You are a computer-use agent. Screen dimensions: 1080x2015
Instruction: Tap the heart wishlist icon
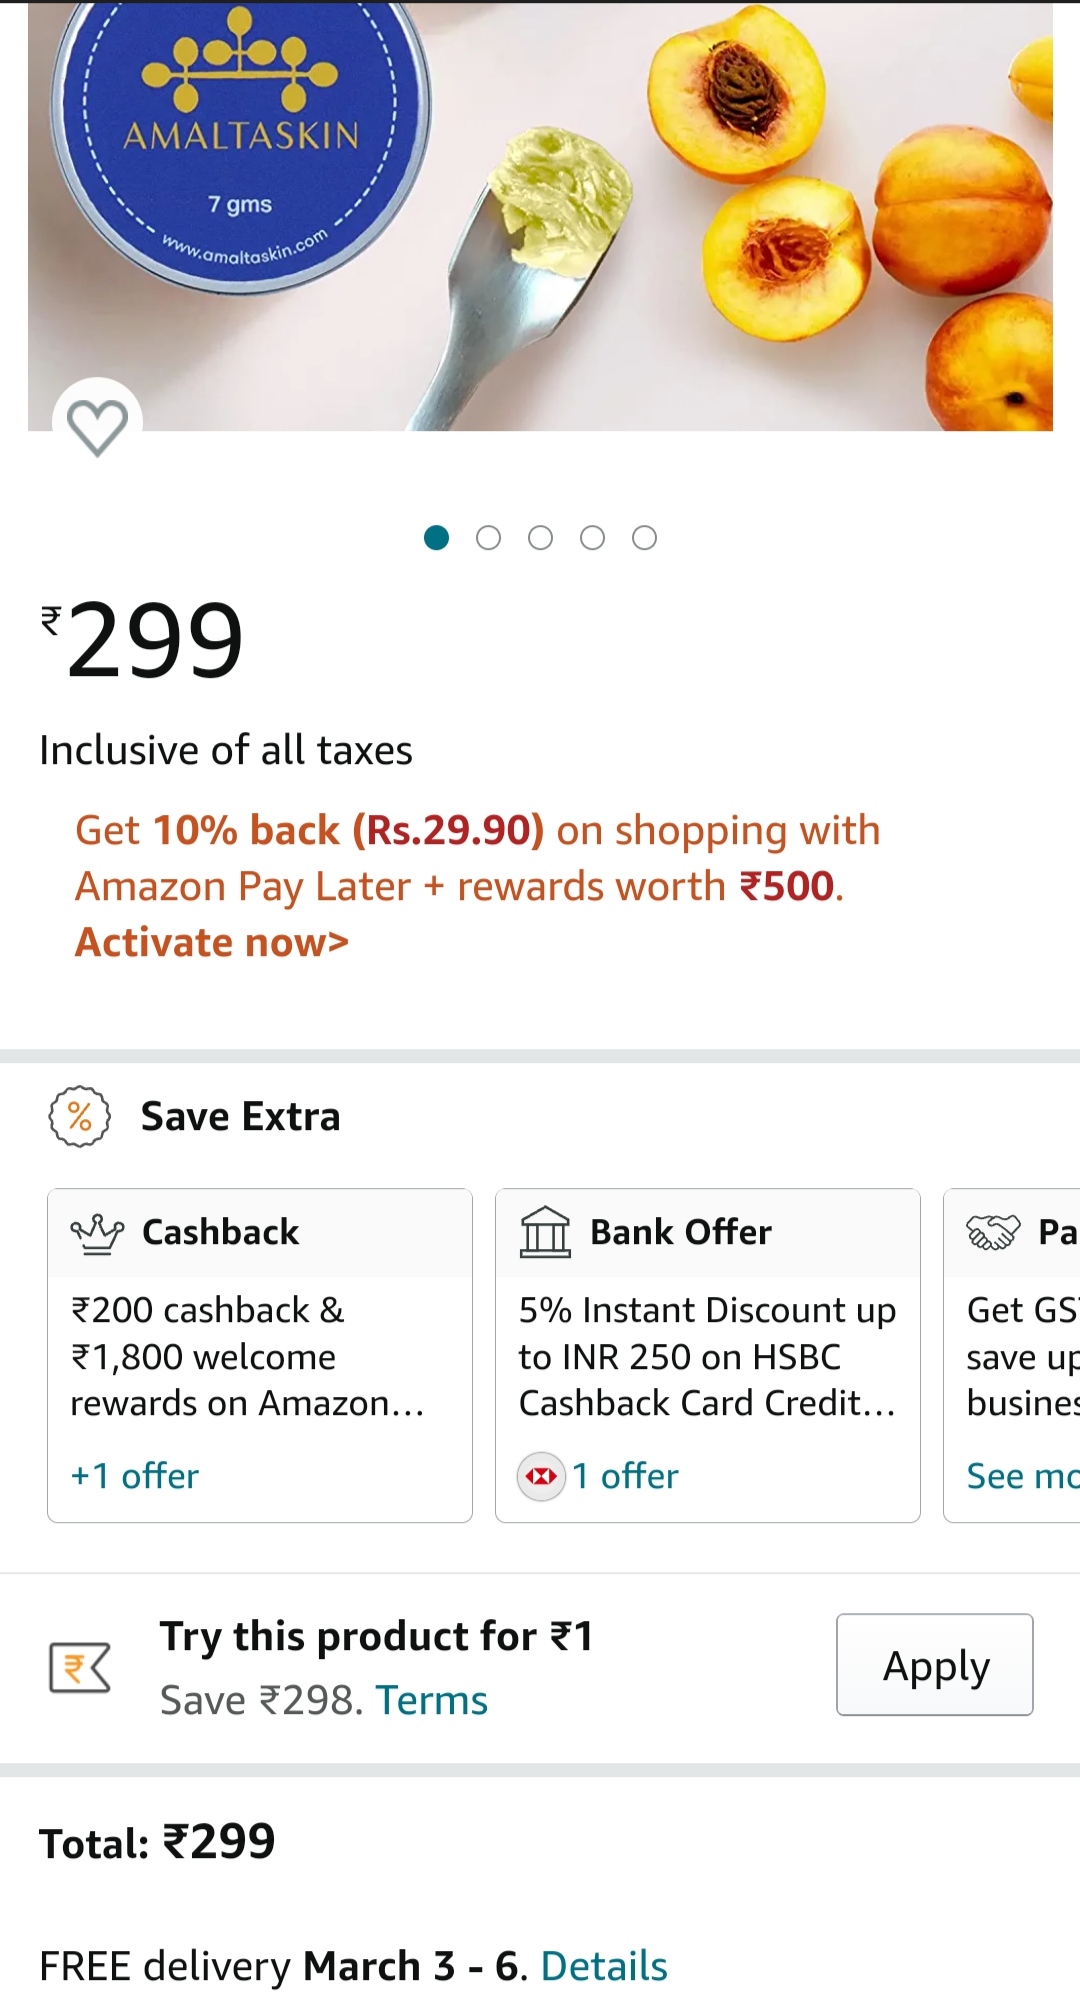[97, 426]
